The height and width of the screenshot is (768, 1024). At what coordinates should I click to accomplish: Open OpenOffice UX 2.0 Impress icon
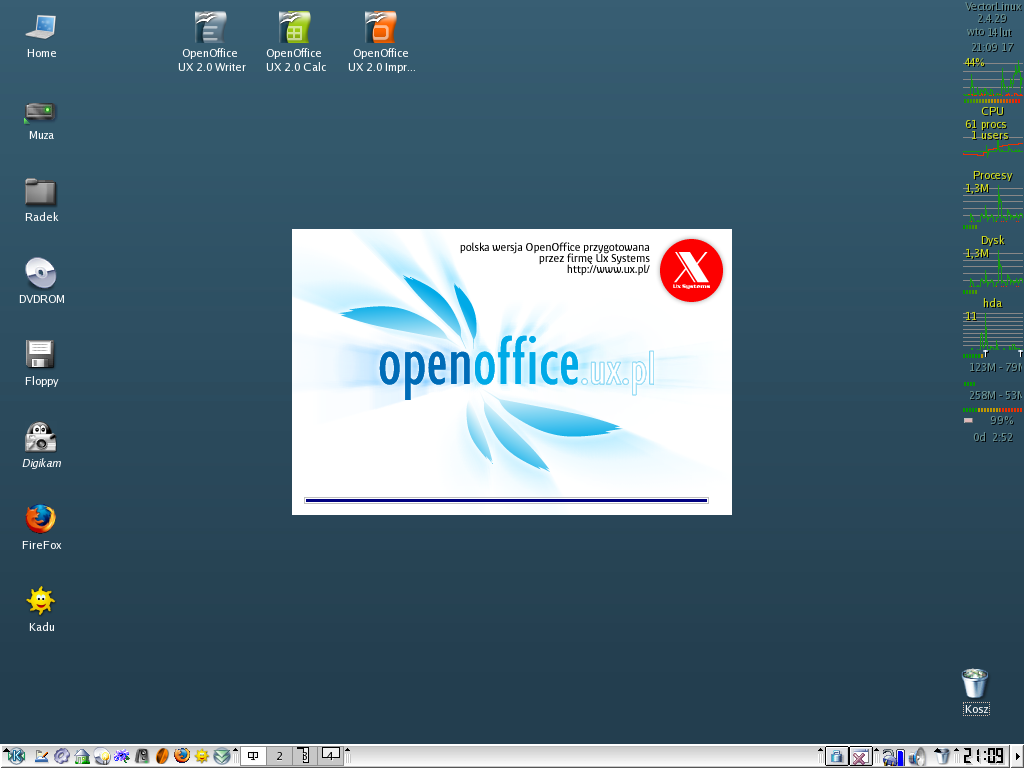(x=381, y=27)
